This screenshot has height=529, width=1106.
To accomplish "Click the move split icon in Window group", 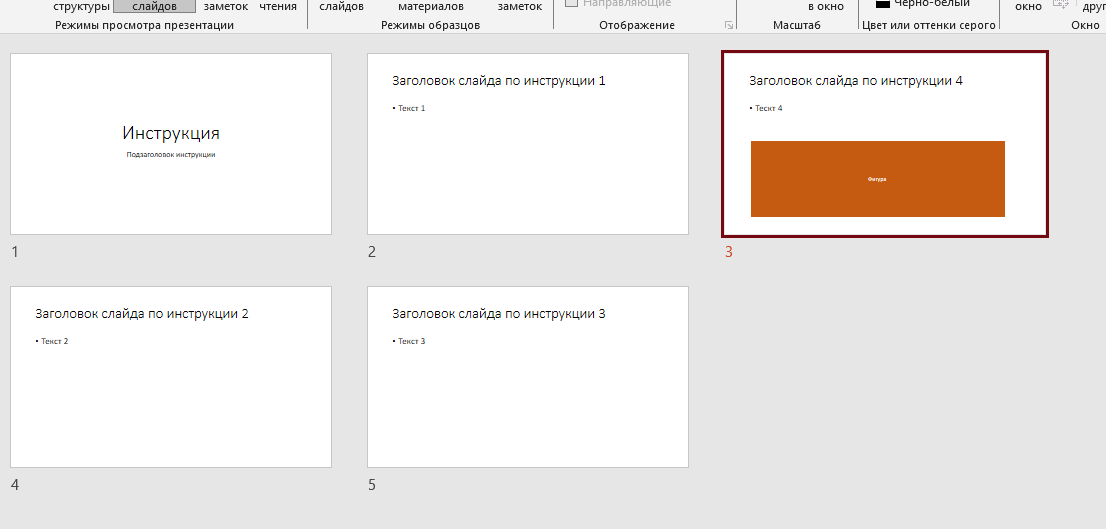I will pos(1060,5).
